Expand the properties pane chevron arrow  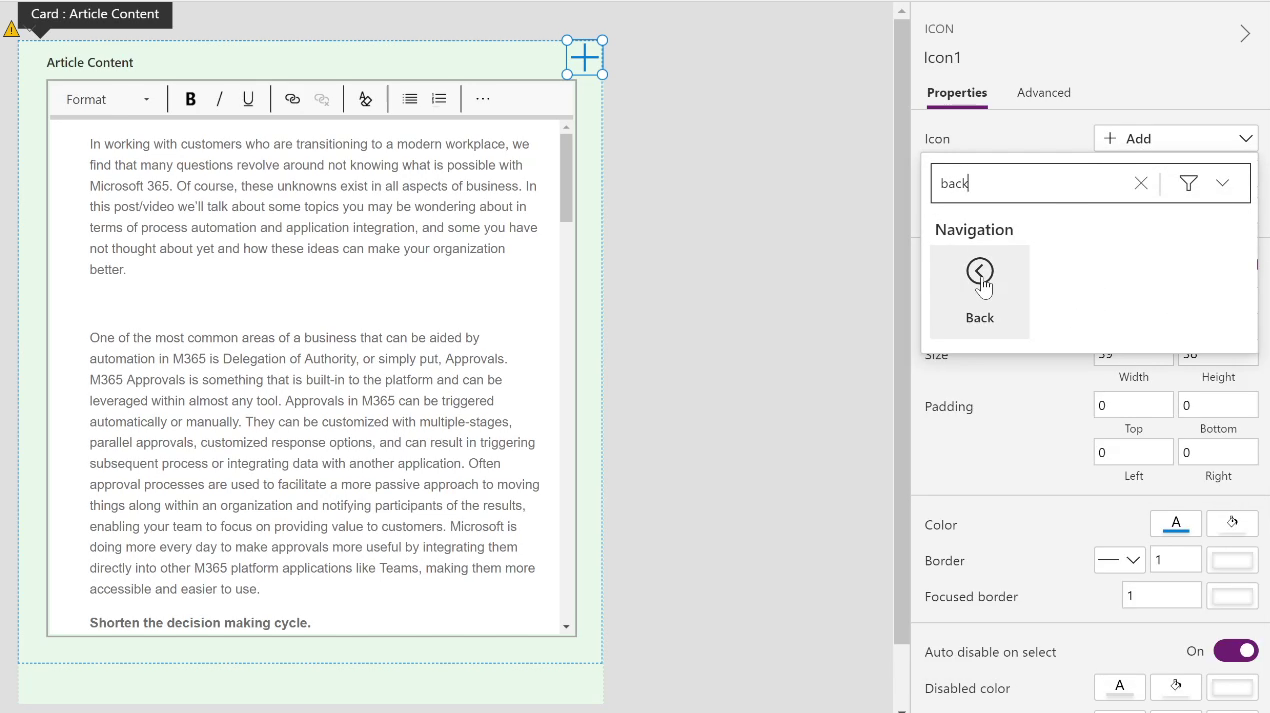coord(1245,34)
